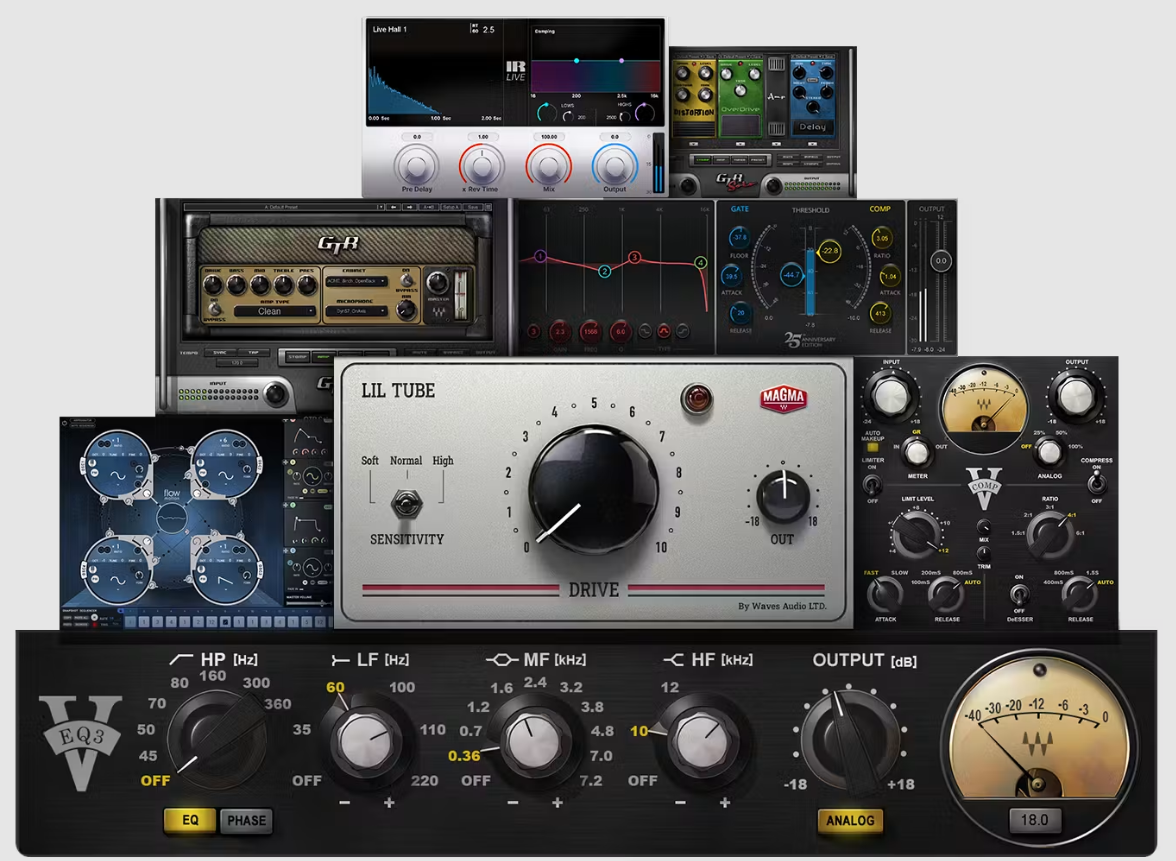Image resolution: width=1176 pixels, height=861 pixels.
Task: Open the GTR preset name dropdown arrow
Action: [381, 207]
